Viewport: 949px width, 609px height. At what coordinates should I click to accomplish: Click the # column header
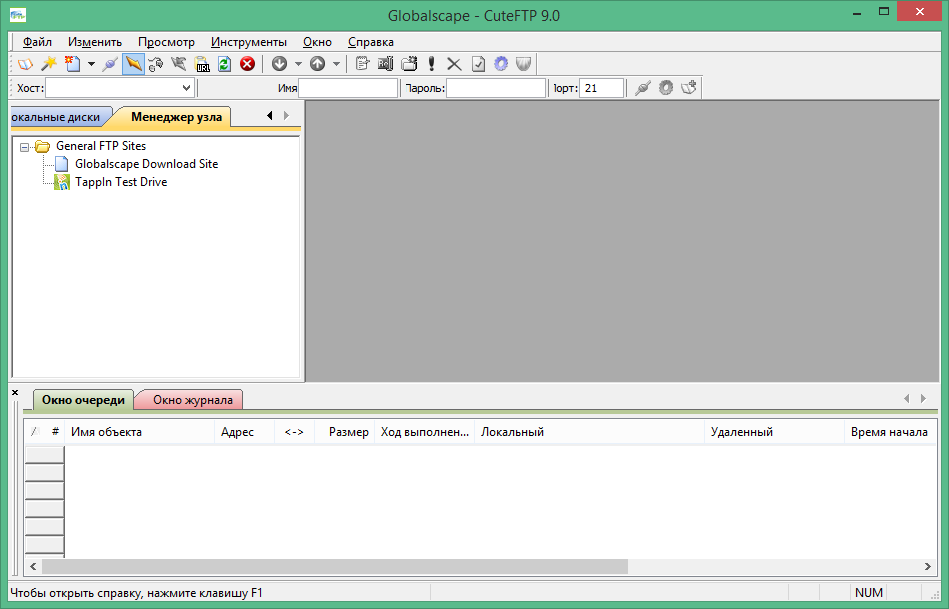coord(55,432)
